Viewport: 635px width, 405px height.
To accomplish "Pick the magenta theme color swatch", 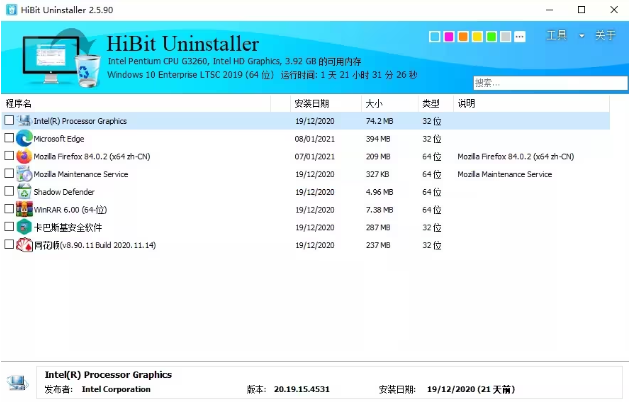I will (x=449, y=37).
